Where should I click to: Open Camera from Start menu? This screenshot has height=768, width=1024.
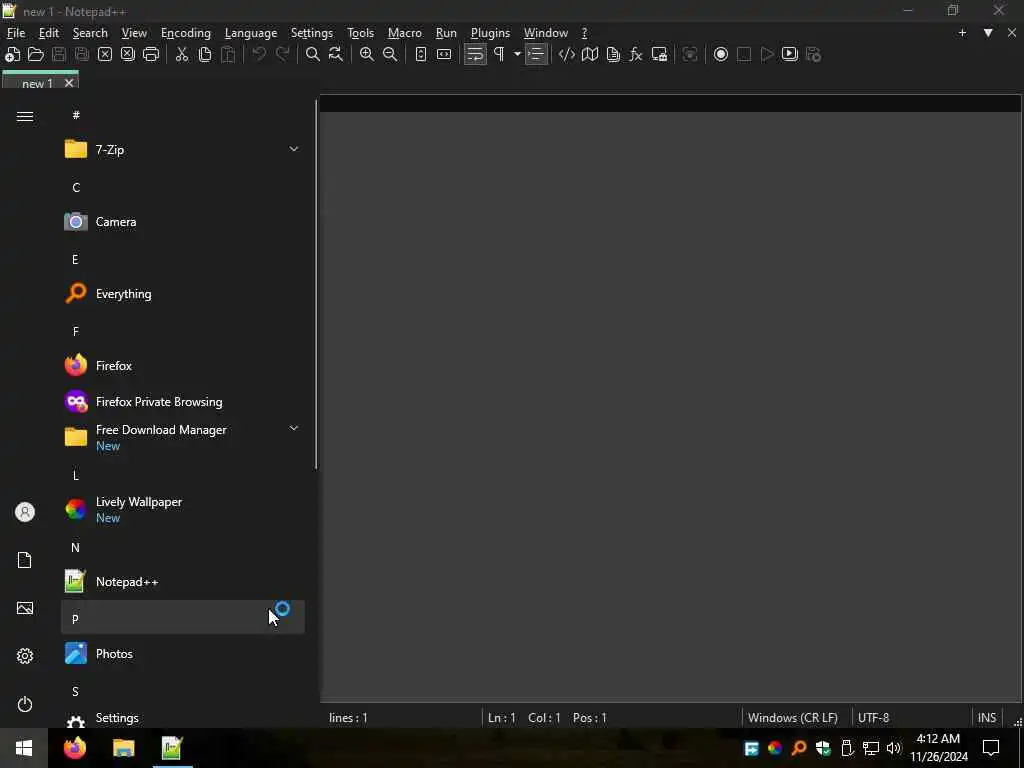[x=183, y=222]
